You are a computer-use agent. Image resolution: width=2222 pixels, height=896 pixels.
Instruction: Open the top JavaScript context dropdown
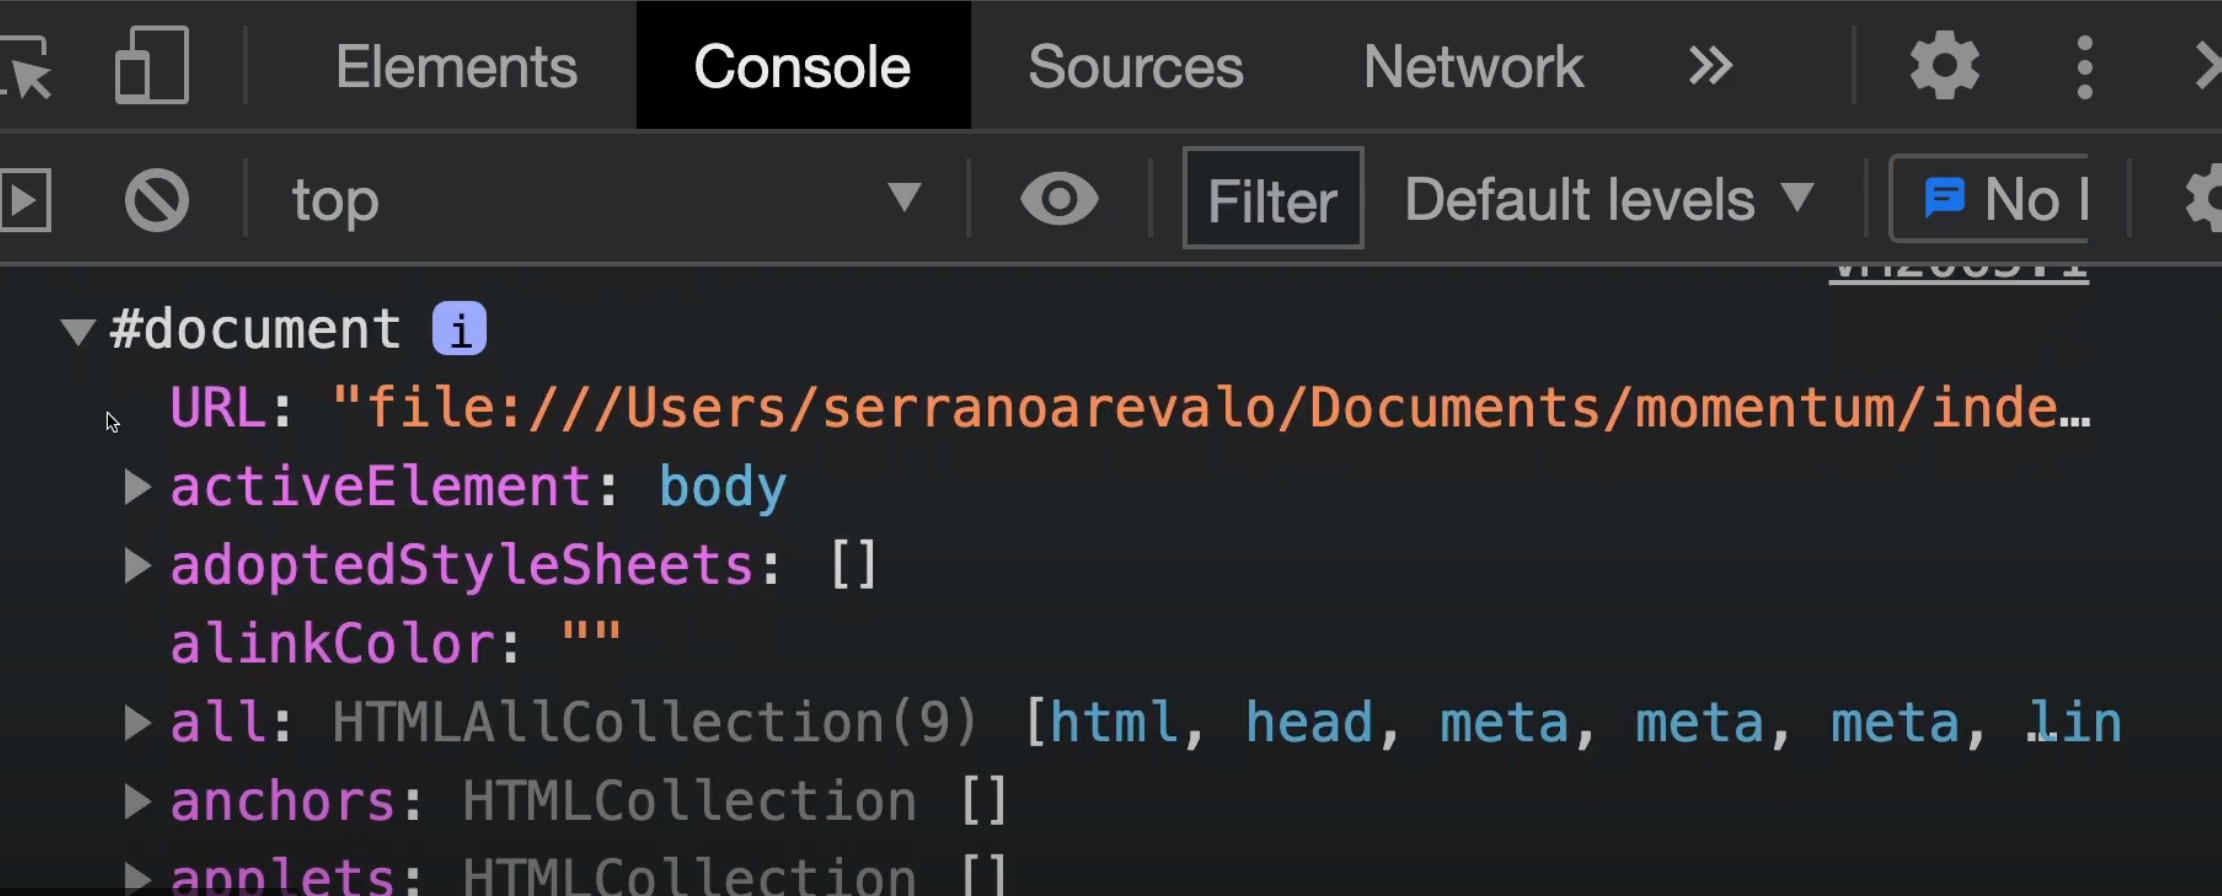pos(606,200)
